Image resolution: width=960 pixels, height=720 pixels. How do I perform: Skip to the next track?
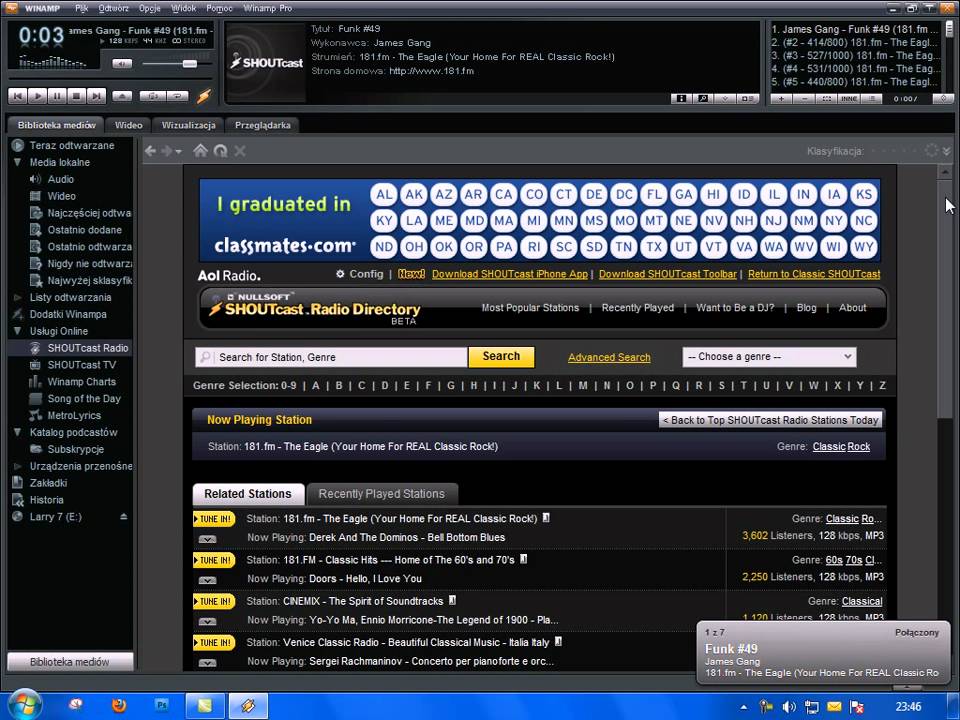coord(96,96)
